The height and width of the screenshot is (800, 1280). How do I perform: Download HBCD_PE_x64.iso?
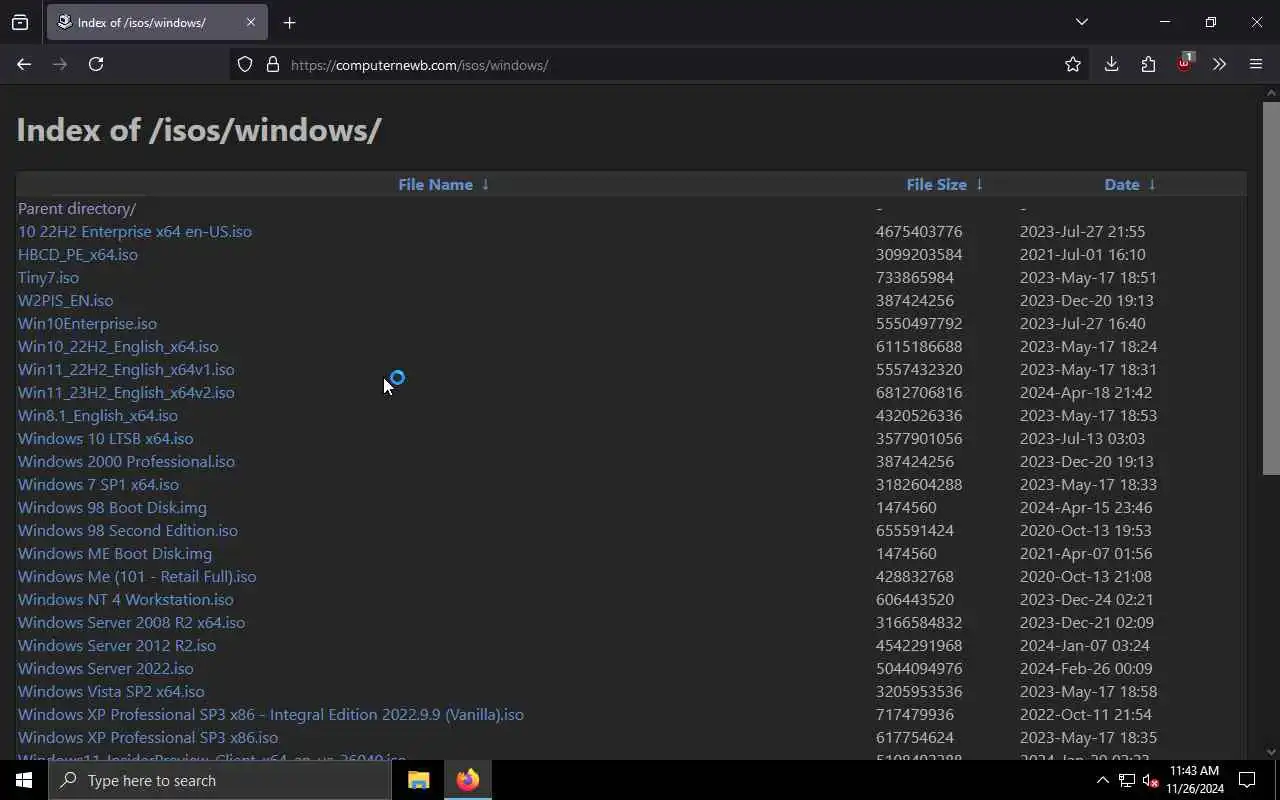click(x=78, y=254)
